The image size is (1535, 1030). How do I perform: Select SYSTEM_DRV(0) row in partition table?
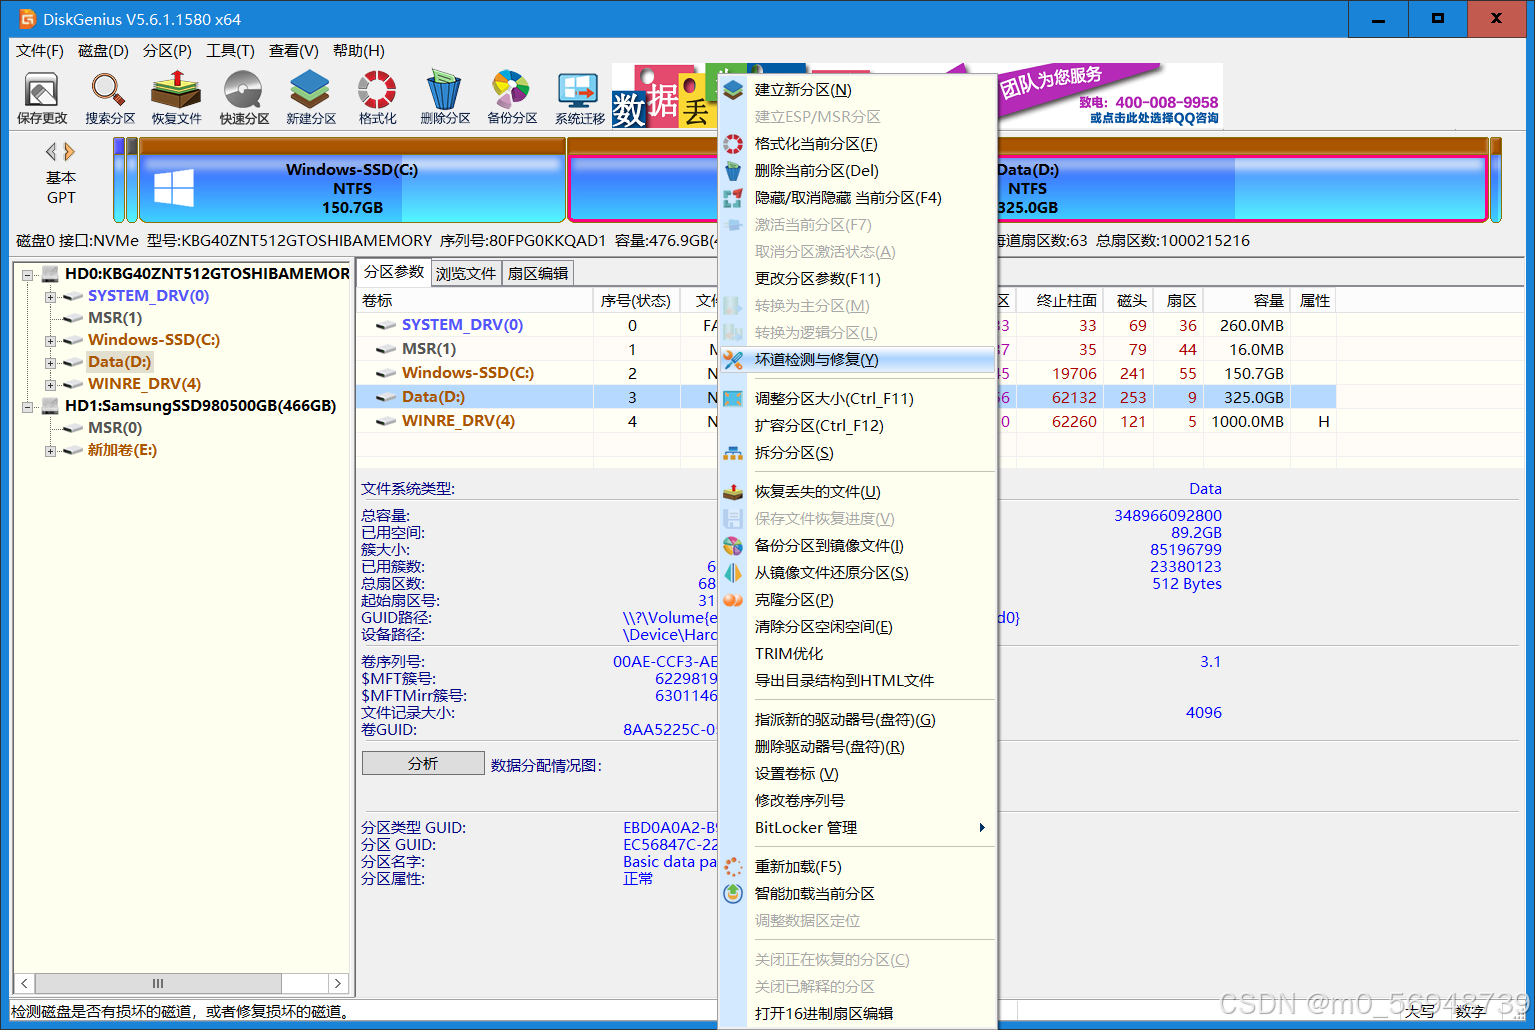pyautogui.click(x=846, y=326)
